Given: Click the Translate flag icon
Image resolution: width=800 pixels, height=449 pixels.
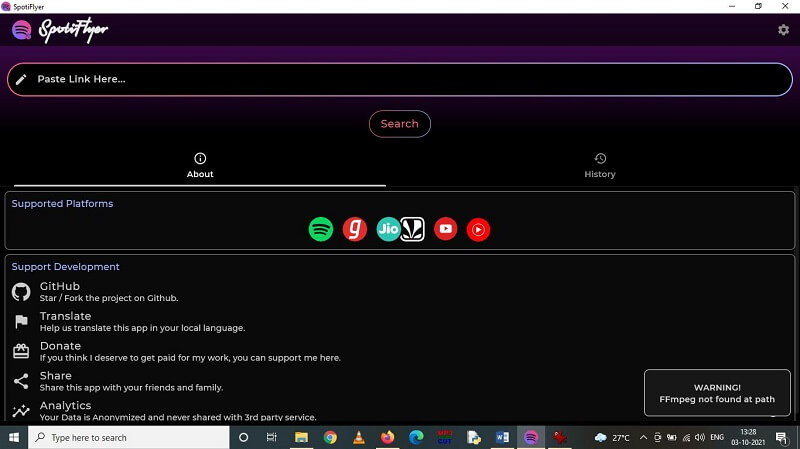Looking at the screenshot, I should tap(21, 322).
